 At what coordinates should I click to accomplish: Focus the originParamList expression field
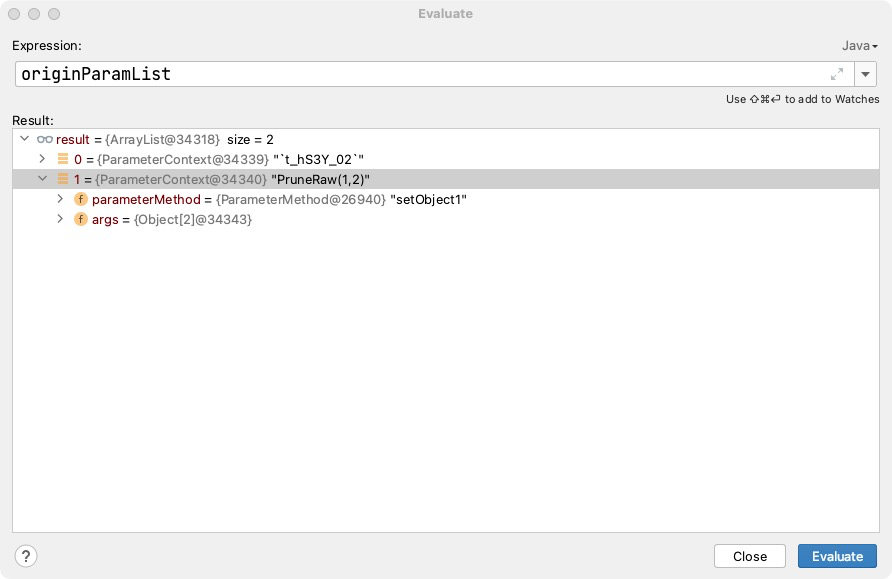(420, 74)
